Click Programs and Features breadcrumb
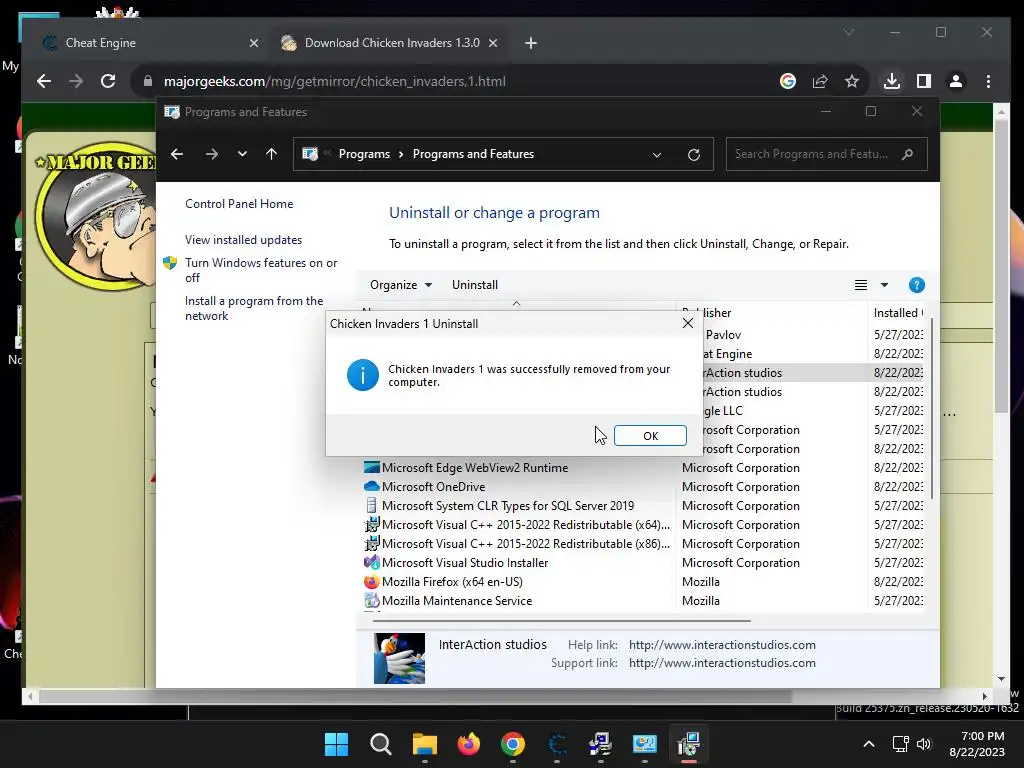This screenshot has height=768, width=1024. (x=473, y=154)
